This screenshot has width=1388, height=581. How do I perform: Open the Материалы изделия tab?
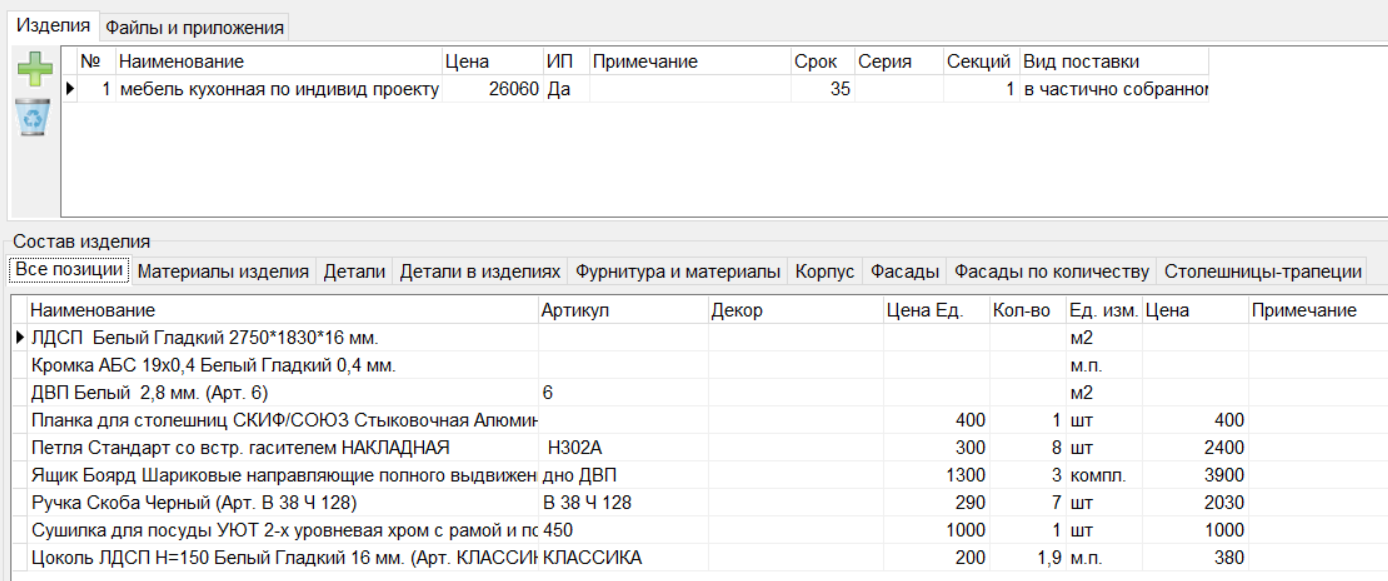223,271
